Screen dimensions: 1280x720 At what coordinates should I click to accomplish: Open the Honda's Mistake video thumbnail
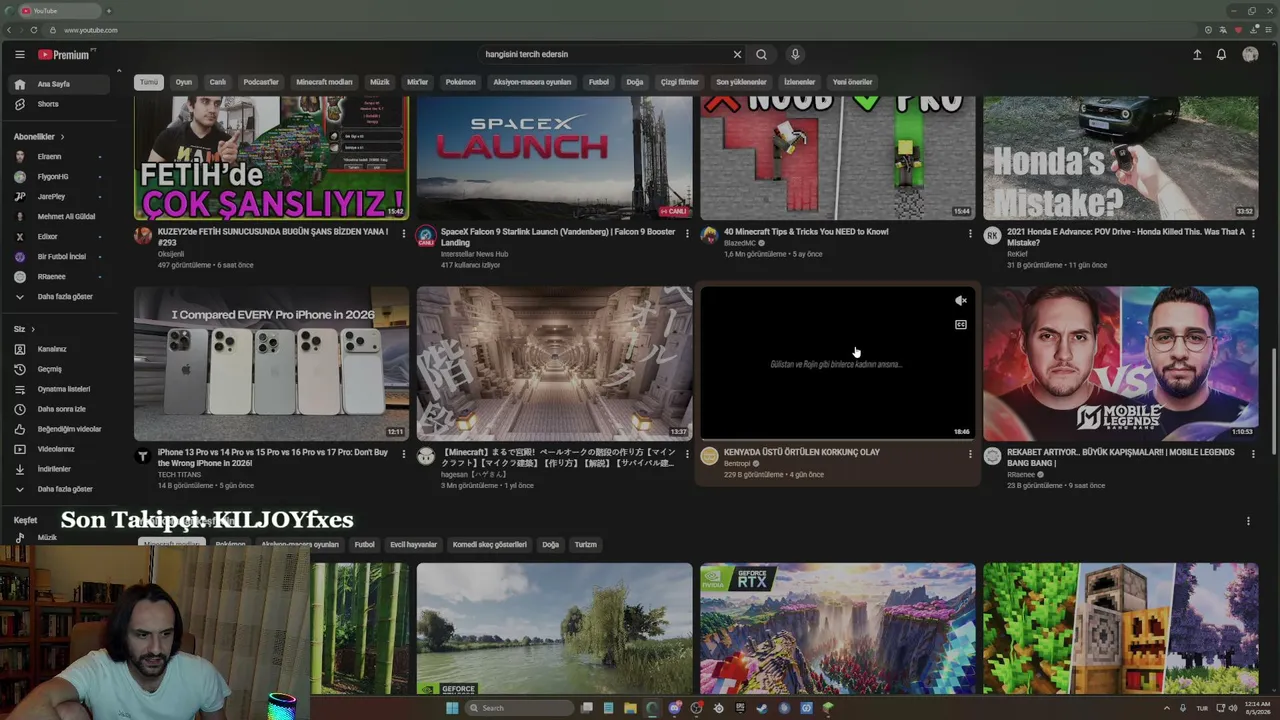click(x=1120, y=158)
